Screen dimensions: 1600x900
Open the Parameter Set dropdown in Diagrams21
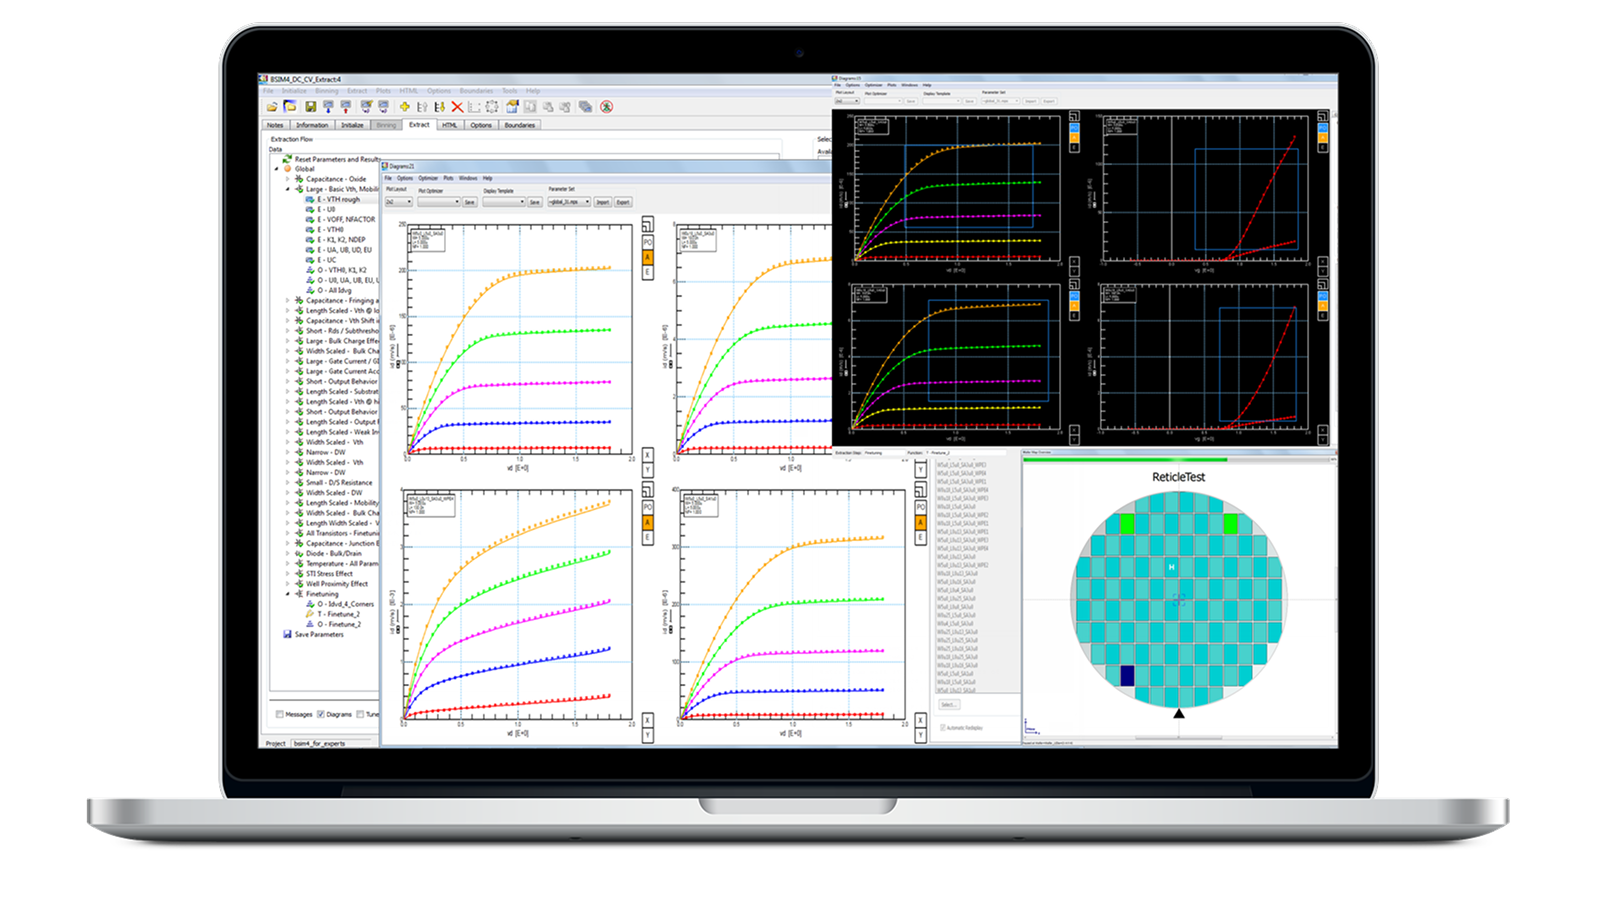[x=569, y=202]
